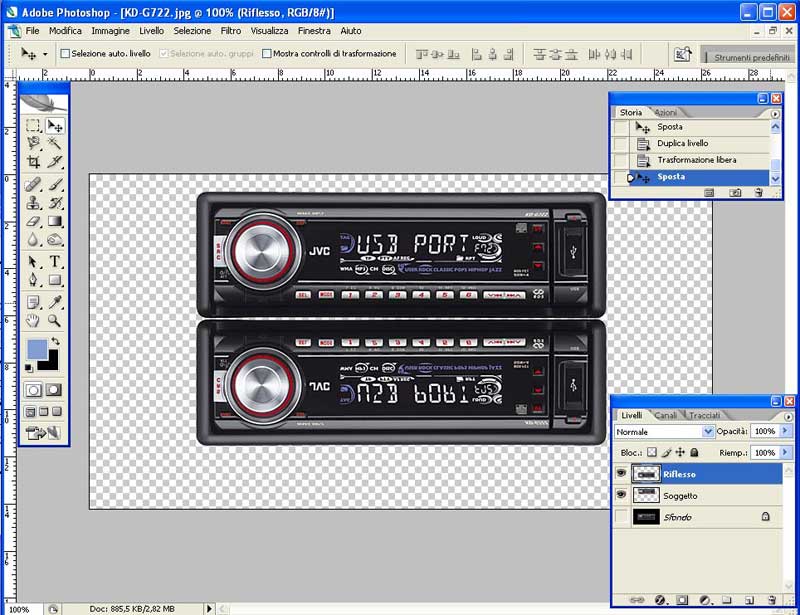
Task: Activate the Pen tool
Action: [x=33, y=280]
